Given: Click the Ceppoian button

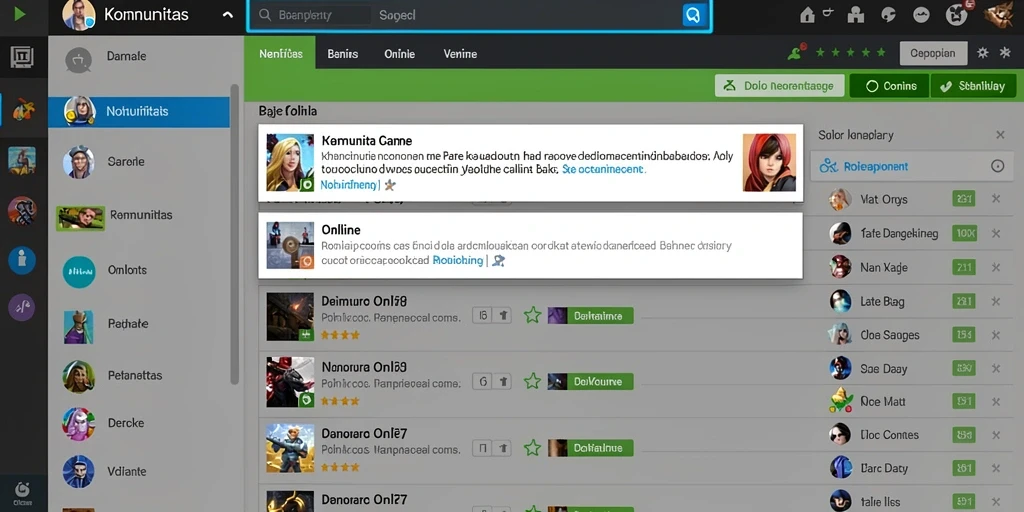Looking at the screenshot, I should 933,54.
